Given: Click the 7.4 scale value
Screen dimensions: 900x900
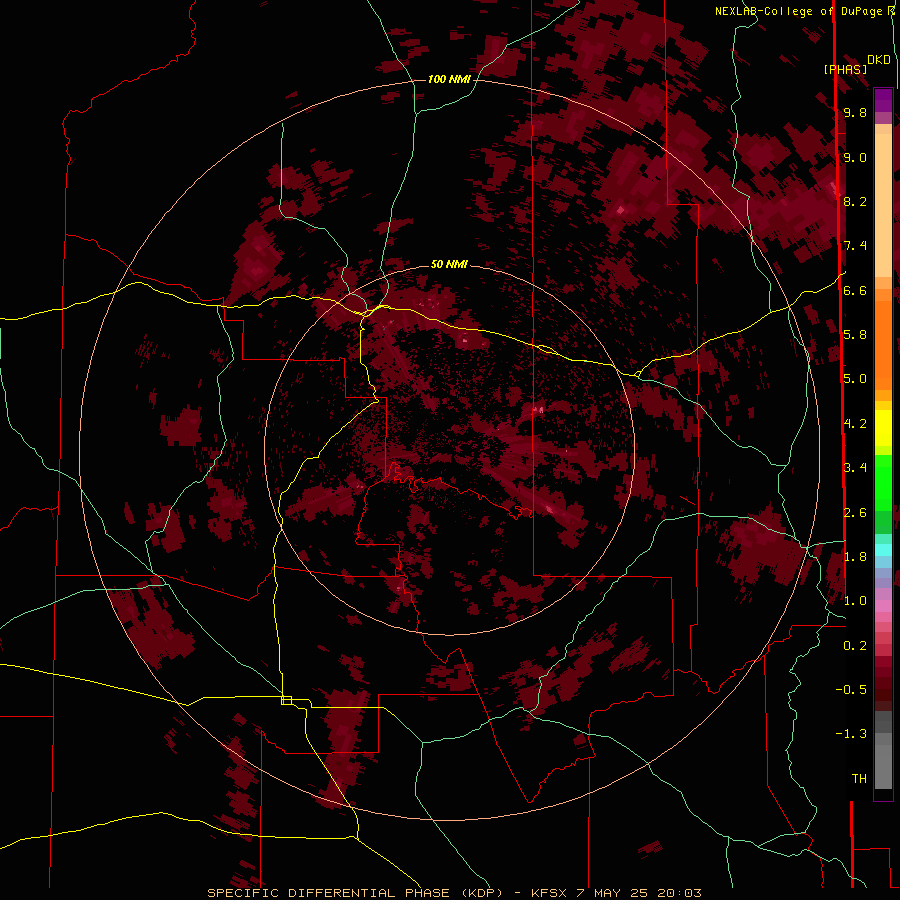Looking at the screenshot, I should point(855,246).
